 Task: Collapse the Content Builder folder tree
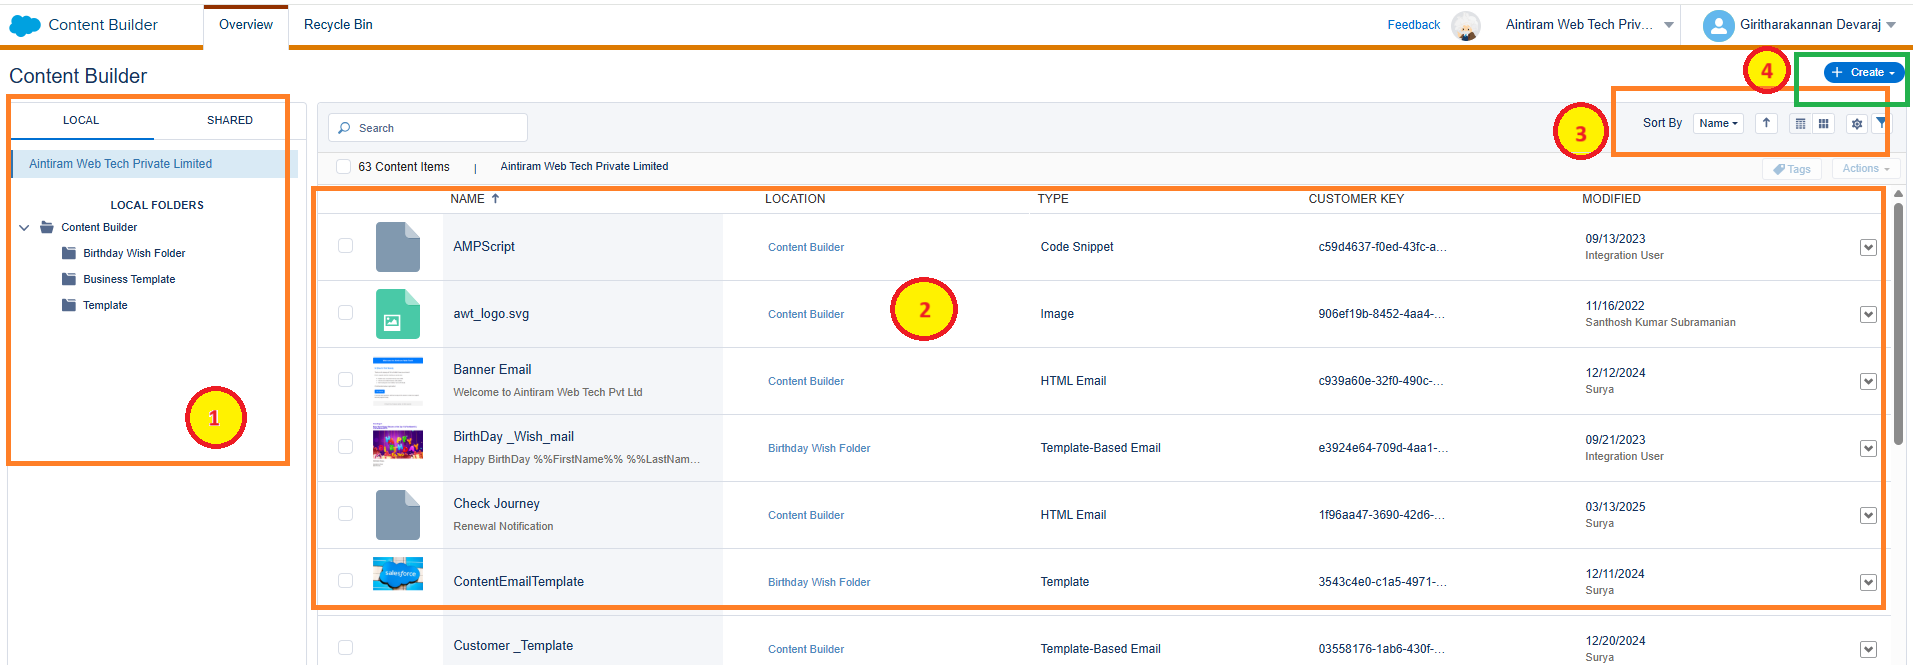pyautogui.click(x=24, y=228)
